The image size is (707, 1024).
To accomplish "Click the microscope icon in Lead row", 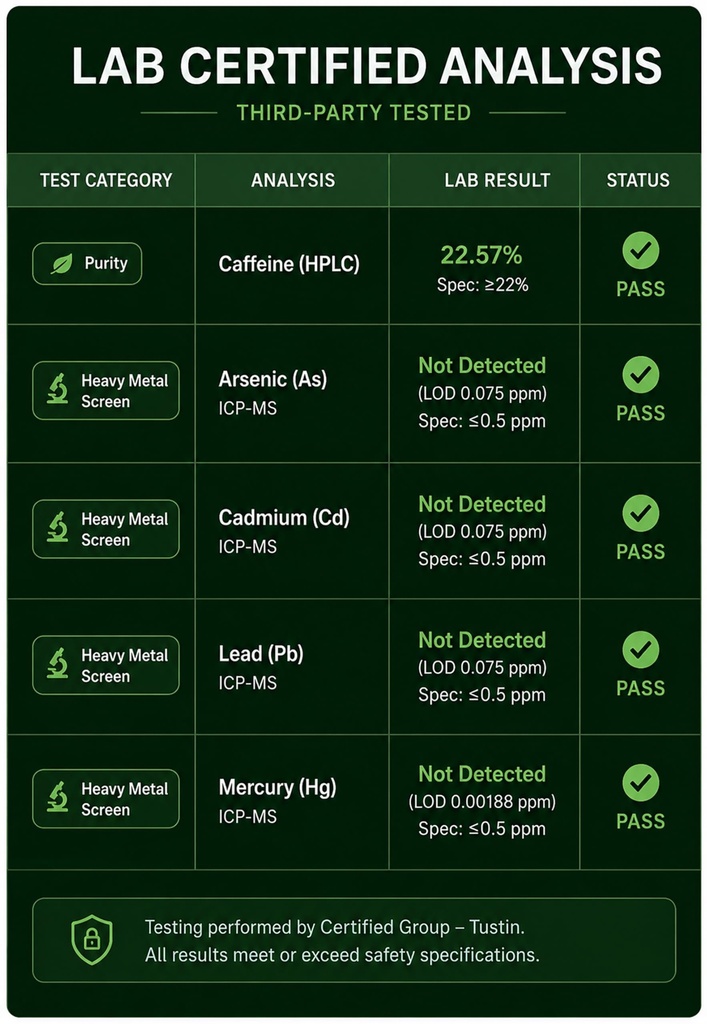I will pos(58,663).
